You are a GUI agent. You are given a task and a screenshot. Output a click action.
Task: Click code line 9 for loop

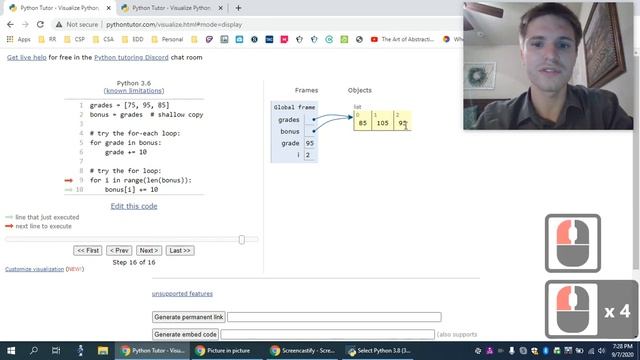point(141,180)
